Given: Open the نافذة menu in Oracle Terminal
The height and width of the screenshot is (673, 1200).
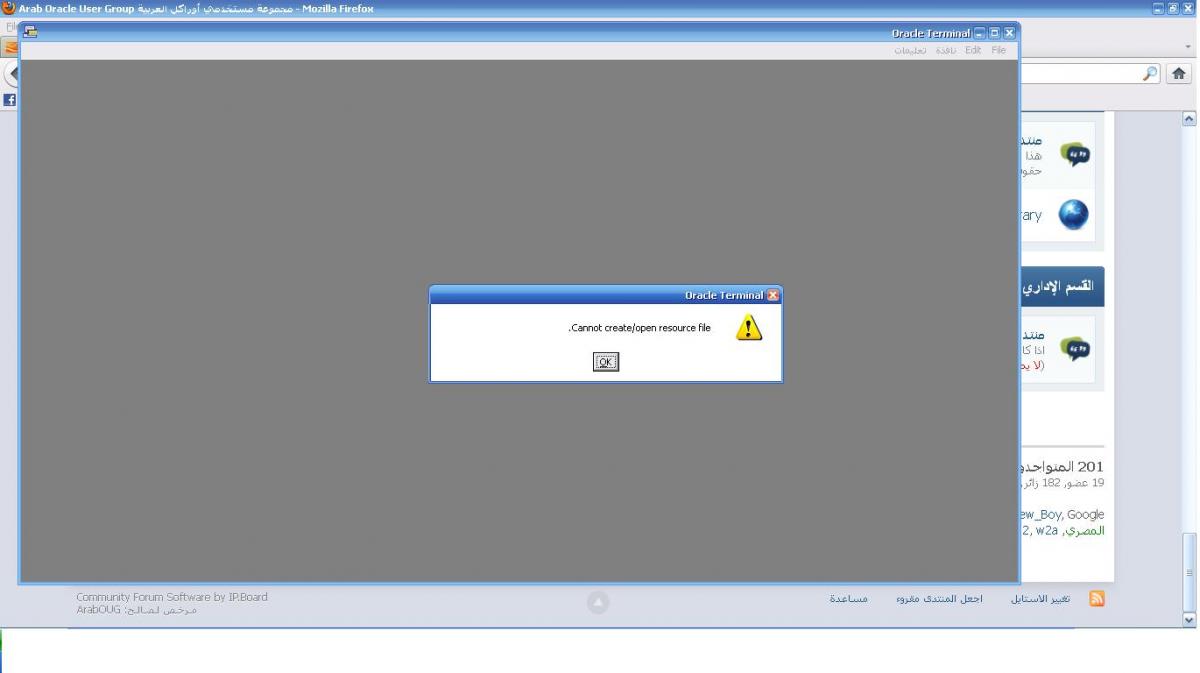Looking at the screenshot, I should (946, 50).
